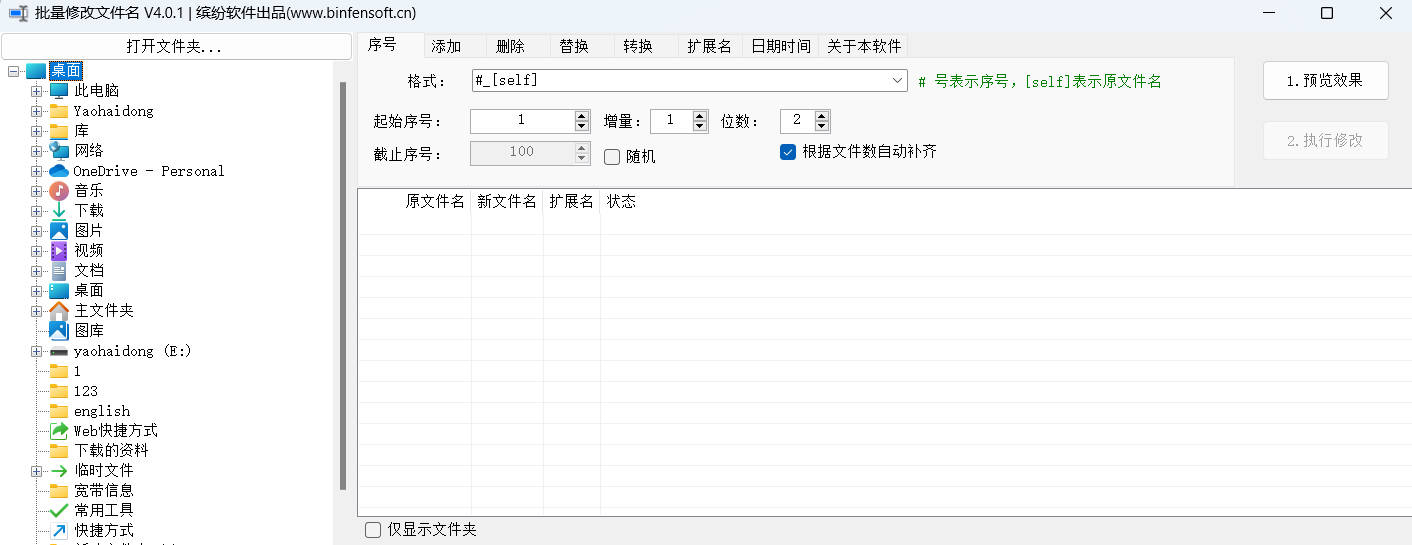Click the Web快捷方式 shortcut icon
The width and height of the screenshot is (1412, 545).
(59, 431)
